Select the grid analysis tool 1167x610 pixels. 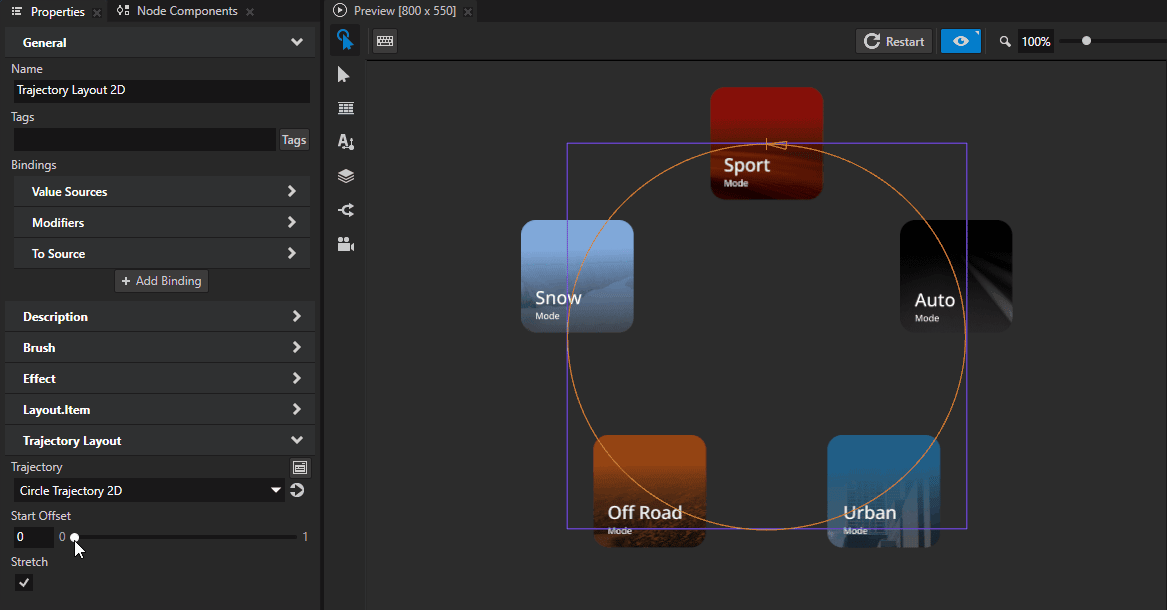click(345, 107)
